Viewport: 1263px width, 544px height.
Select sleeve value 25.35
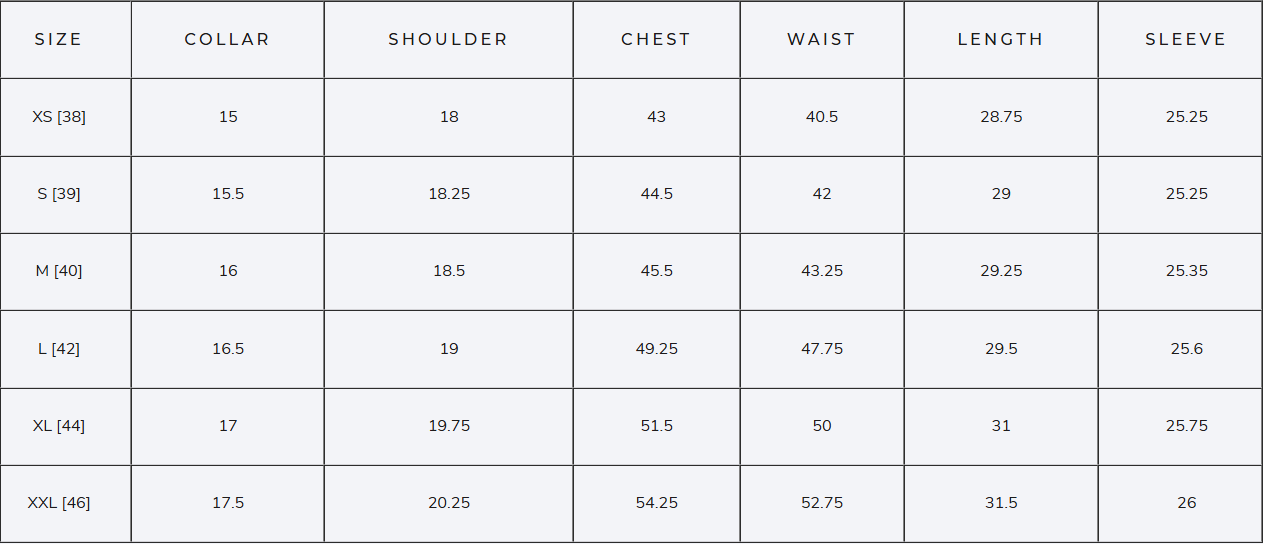[1187, 271]
